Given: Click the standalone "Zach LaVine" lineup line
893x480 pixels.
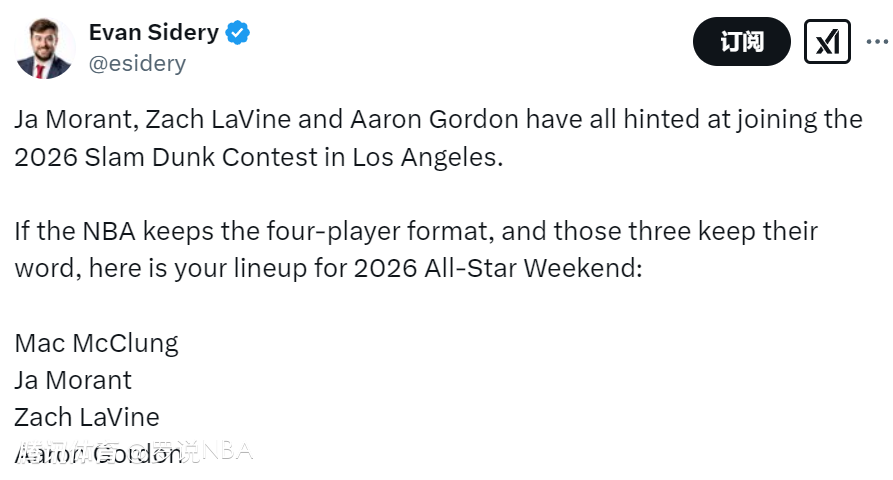Looking at the screenshot, I should tap(87, 416).
